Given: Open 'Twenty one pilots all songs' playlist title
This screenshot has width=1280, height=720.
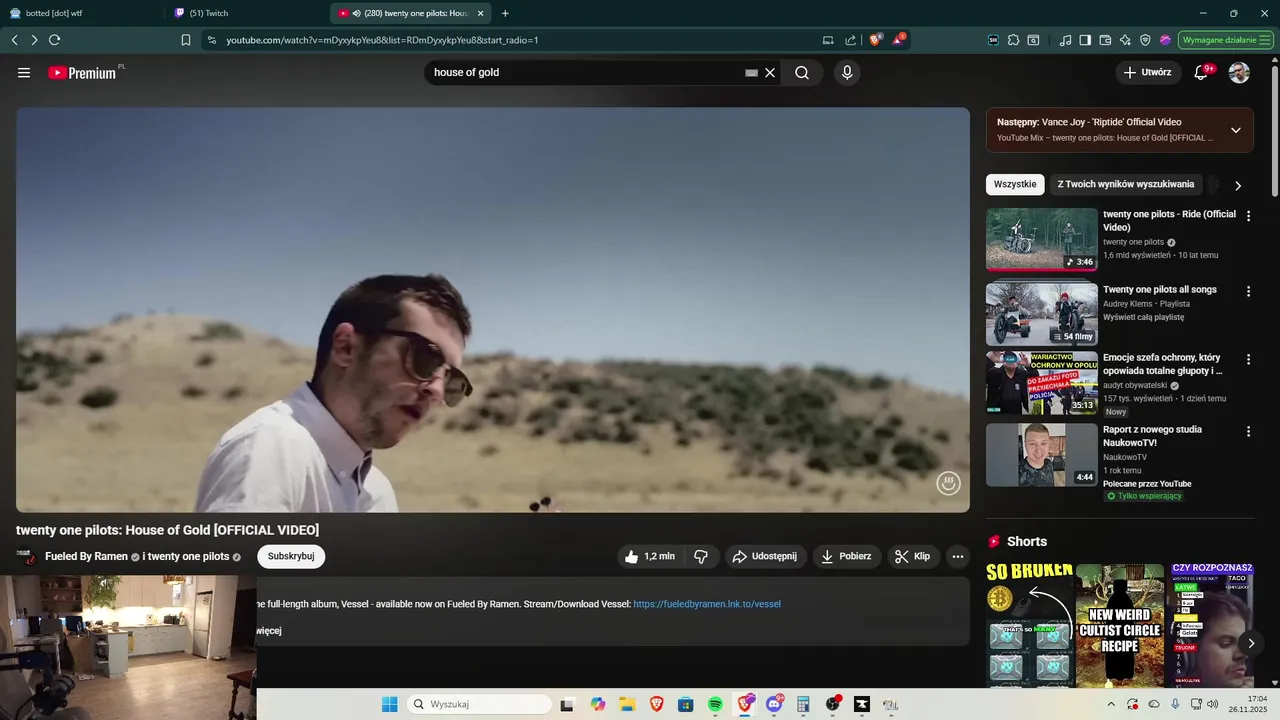Looking at the screenshot, I should point(1160,290).
